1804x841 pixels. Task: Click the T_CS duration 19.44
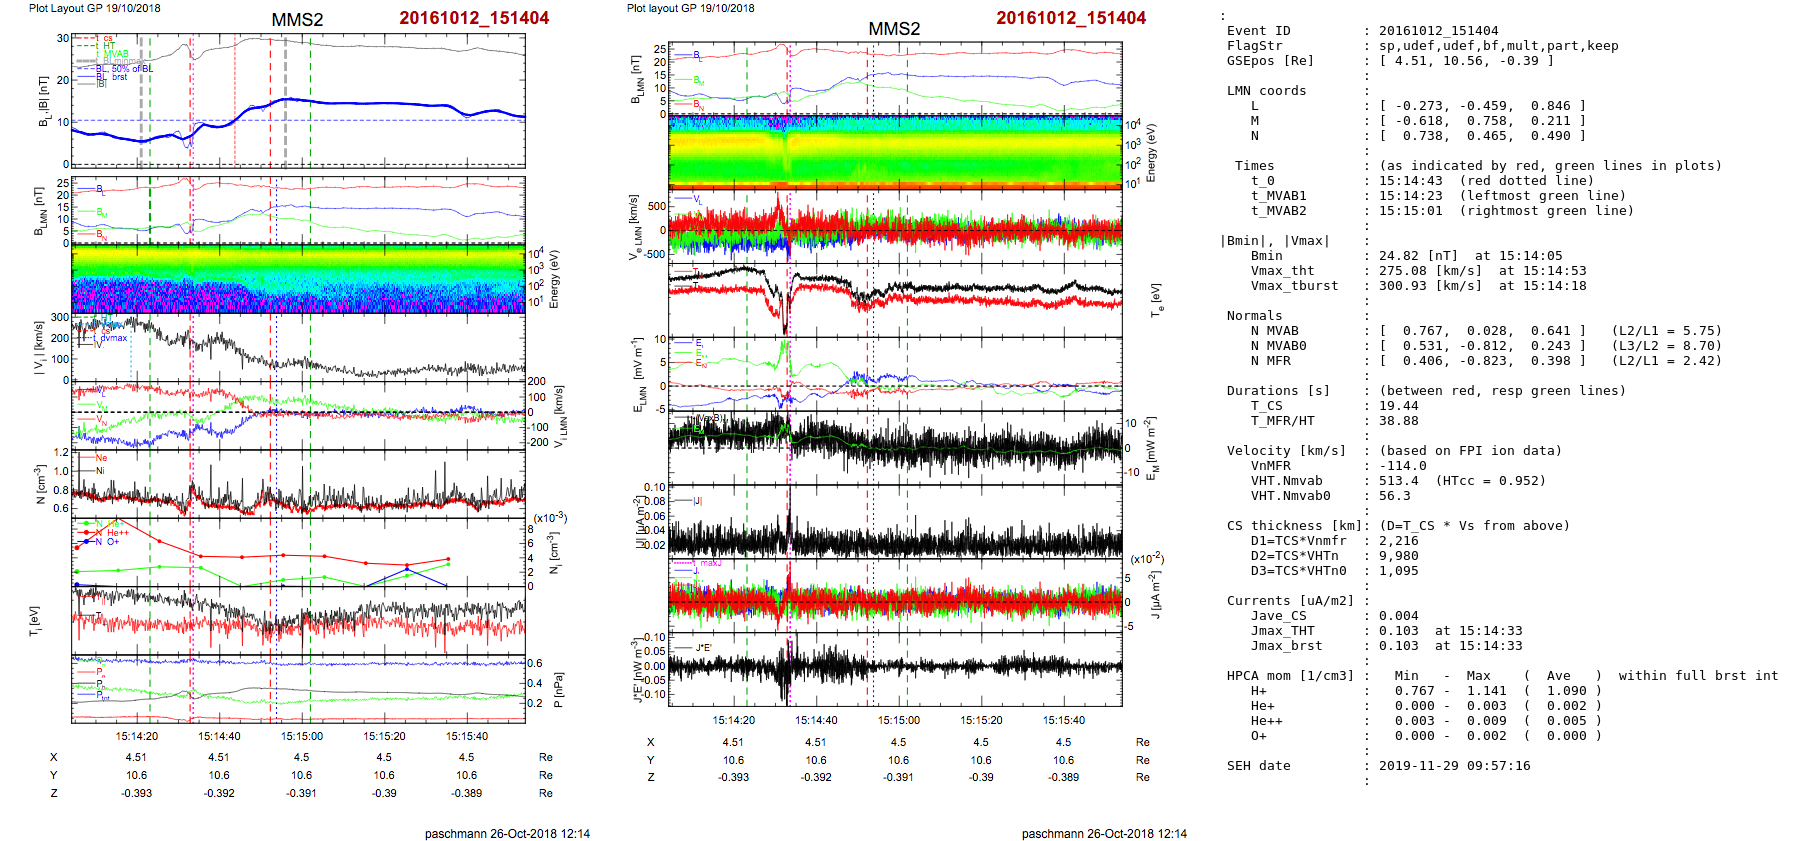point(1398,406)
